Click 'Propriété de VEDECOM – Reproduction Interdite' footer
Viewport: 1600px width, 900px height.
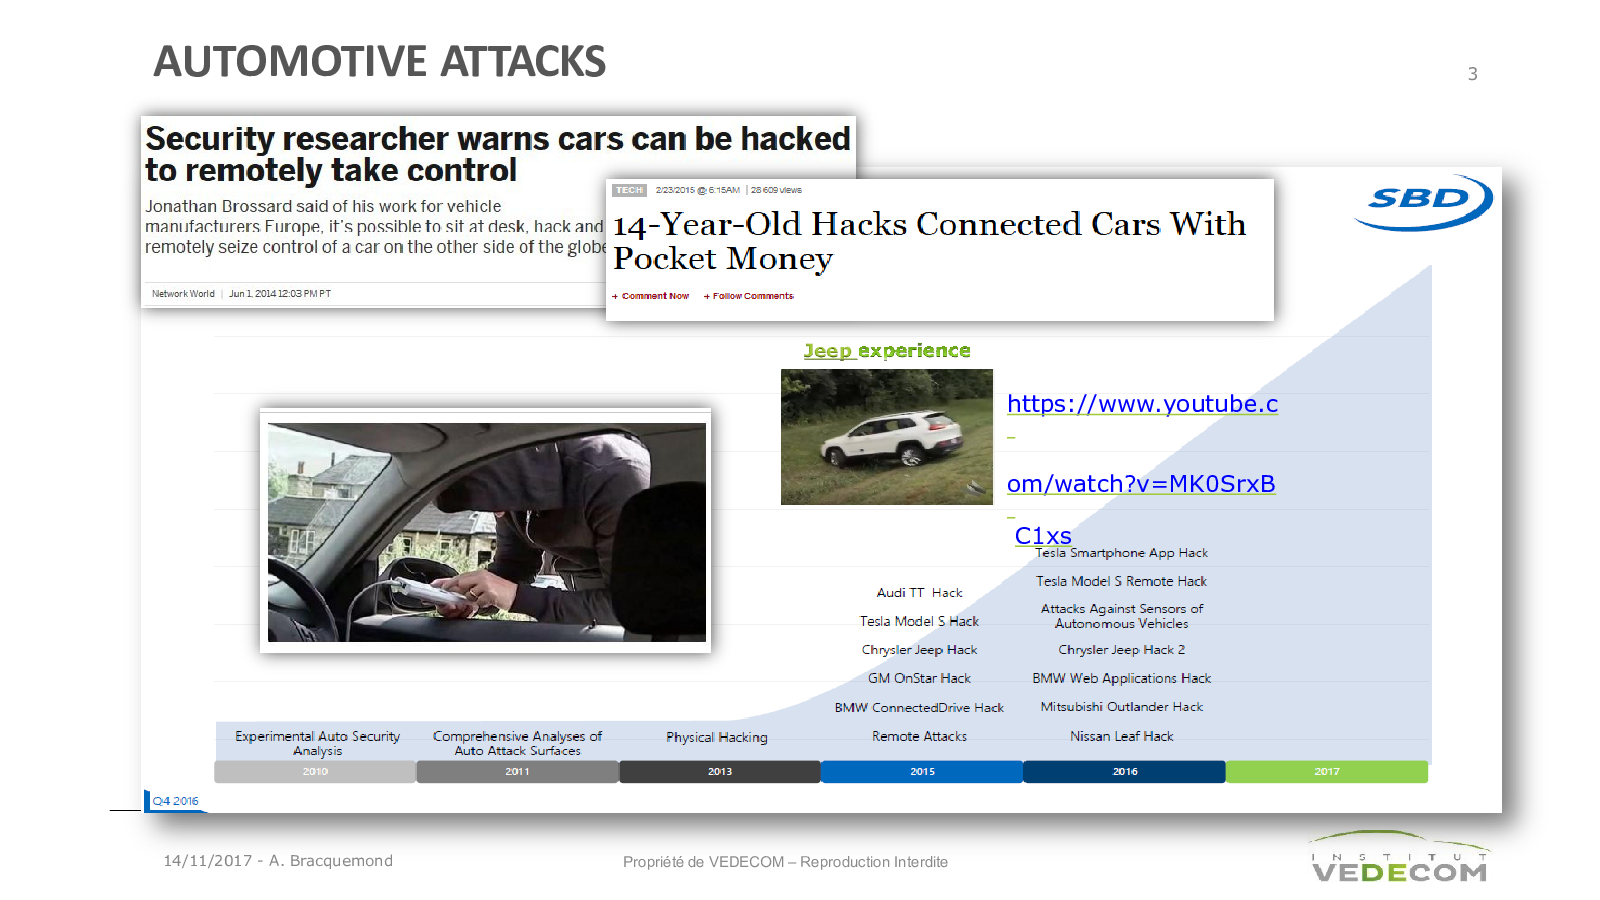pyautogui.click(x=786, y=862)
